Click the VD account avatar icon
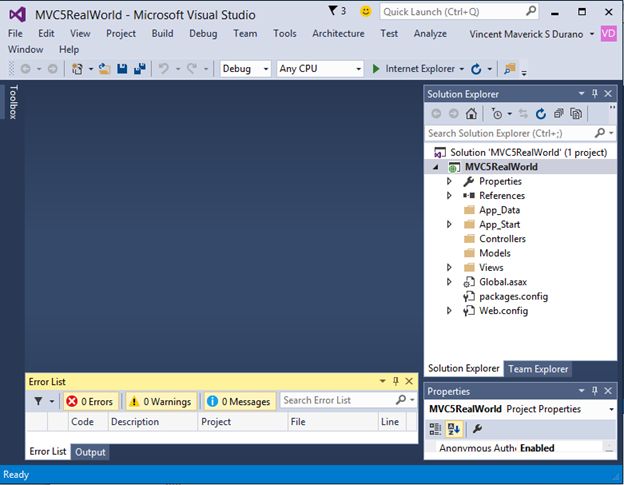 (x=608, y=34)
